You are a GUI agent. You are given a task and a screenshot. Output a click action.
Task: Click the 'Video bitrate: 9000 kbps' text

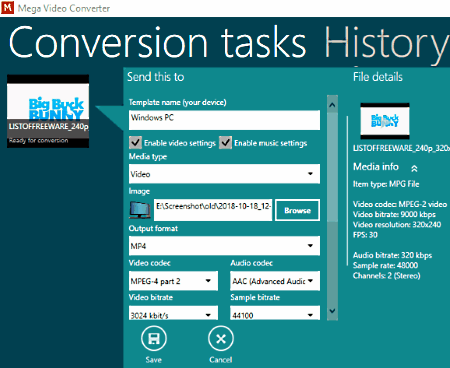394,214
